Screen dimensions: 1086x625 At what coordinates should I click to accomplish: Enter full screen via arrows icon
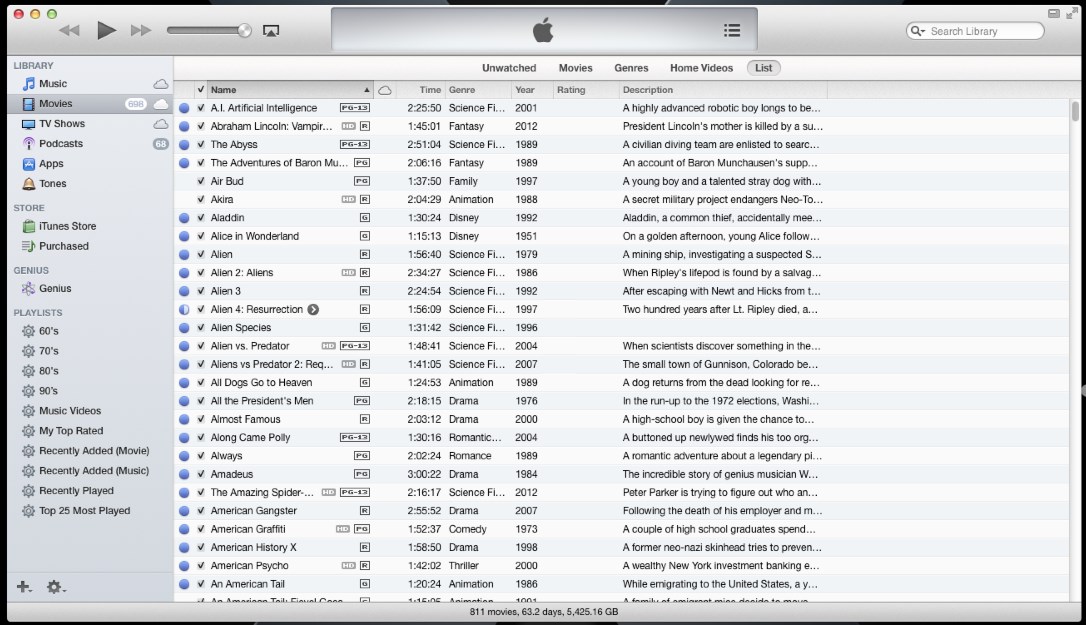pyautogui.click(x=1072, y=13)
